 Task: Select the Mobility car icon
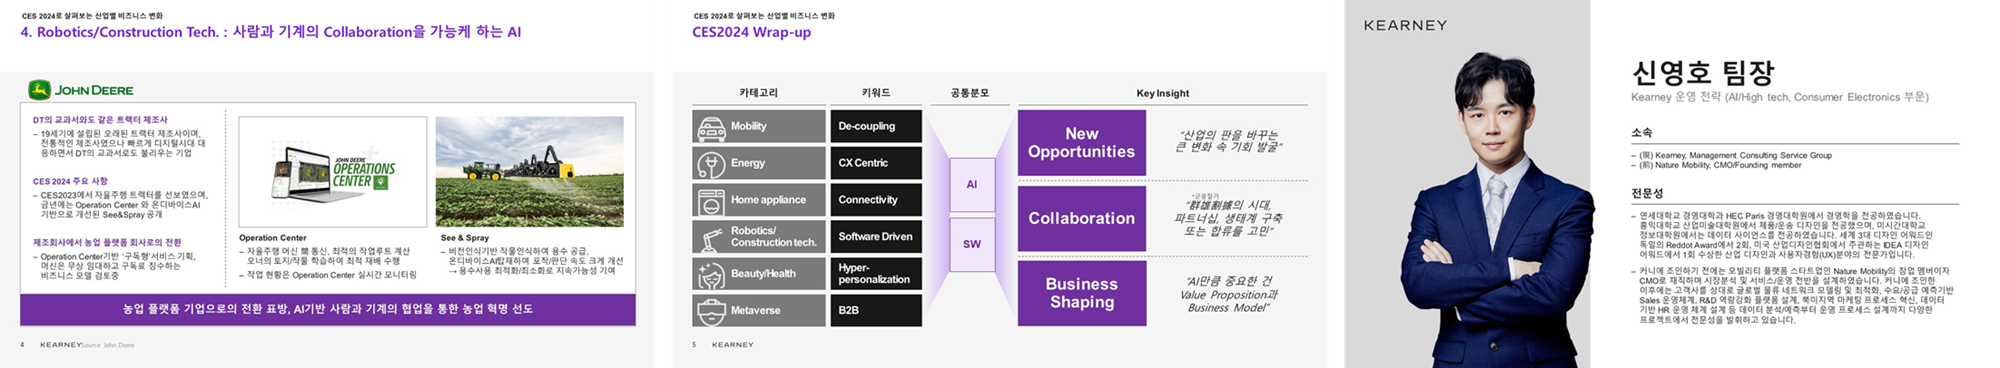point(711,127)
